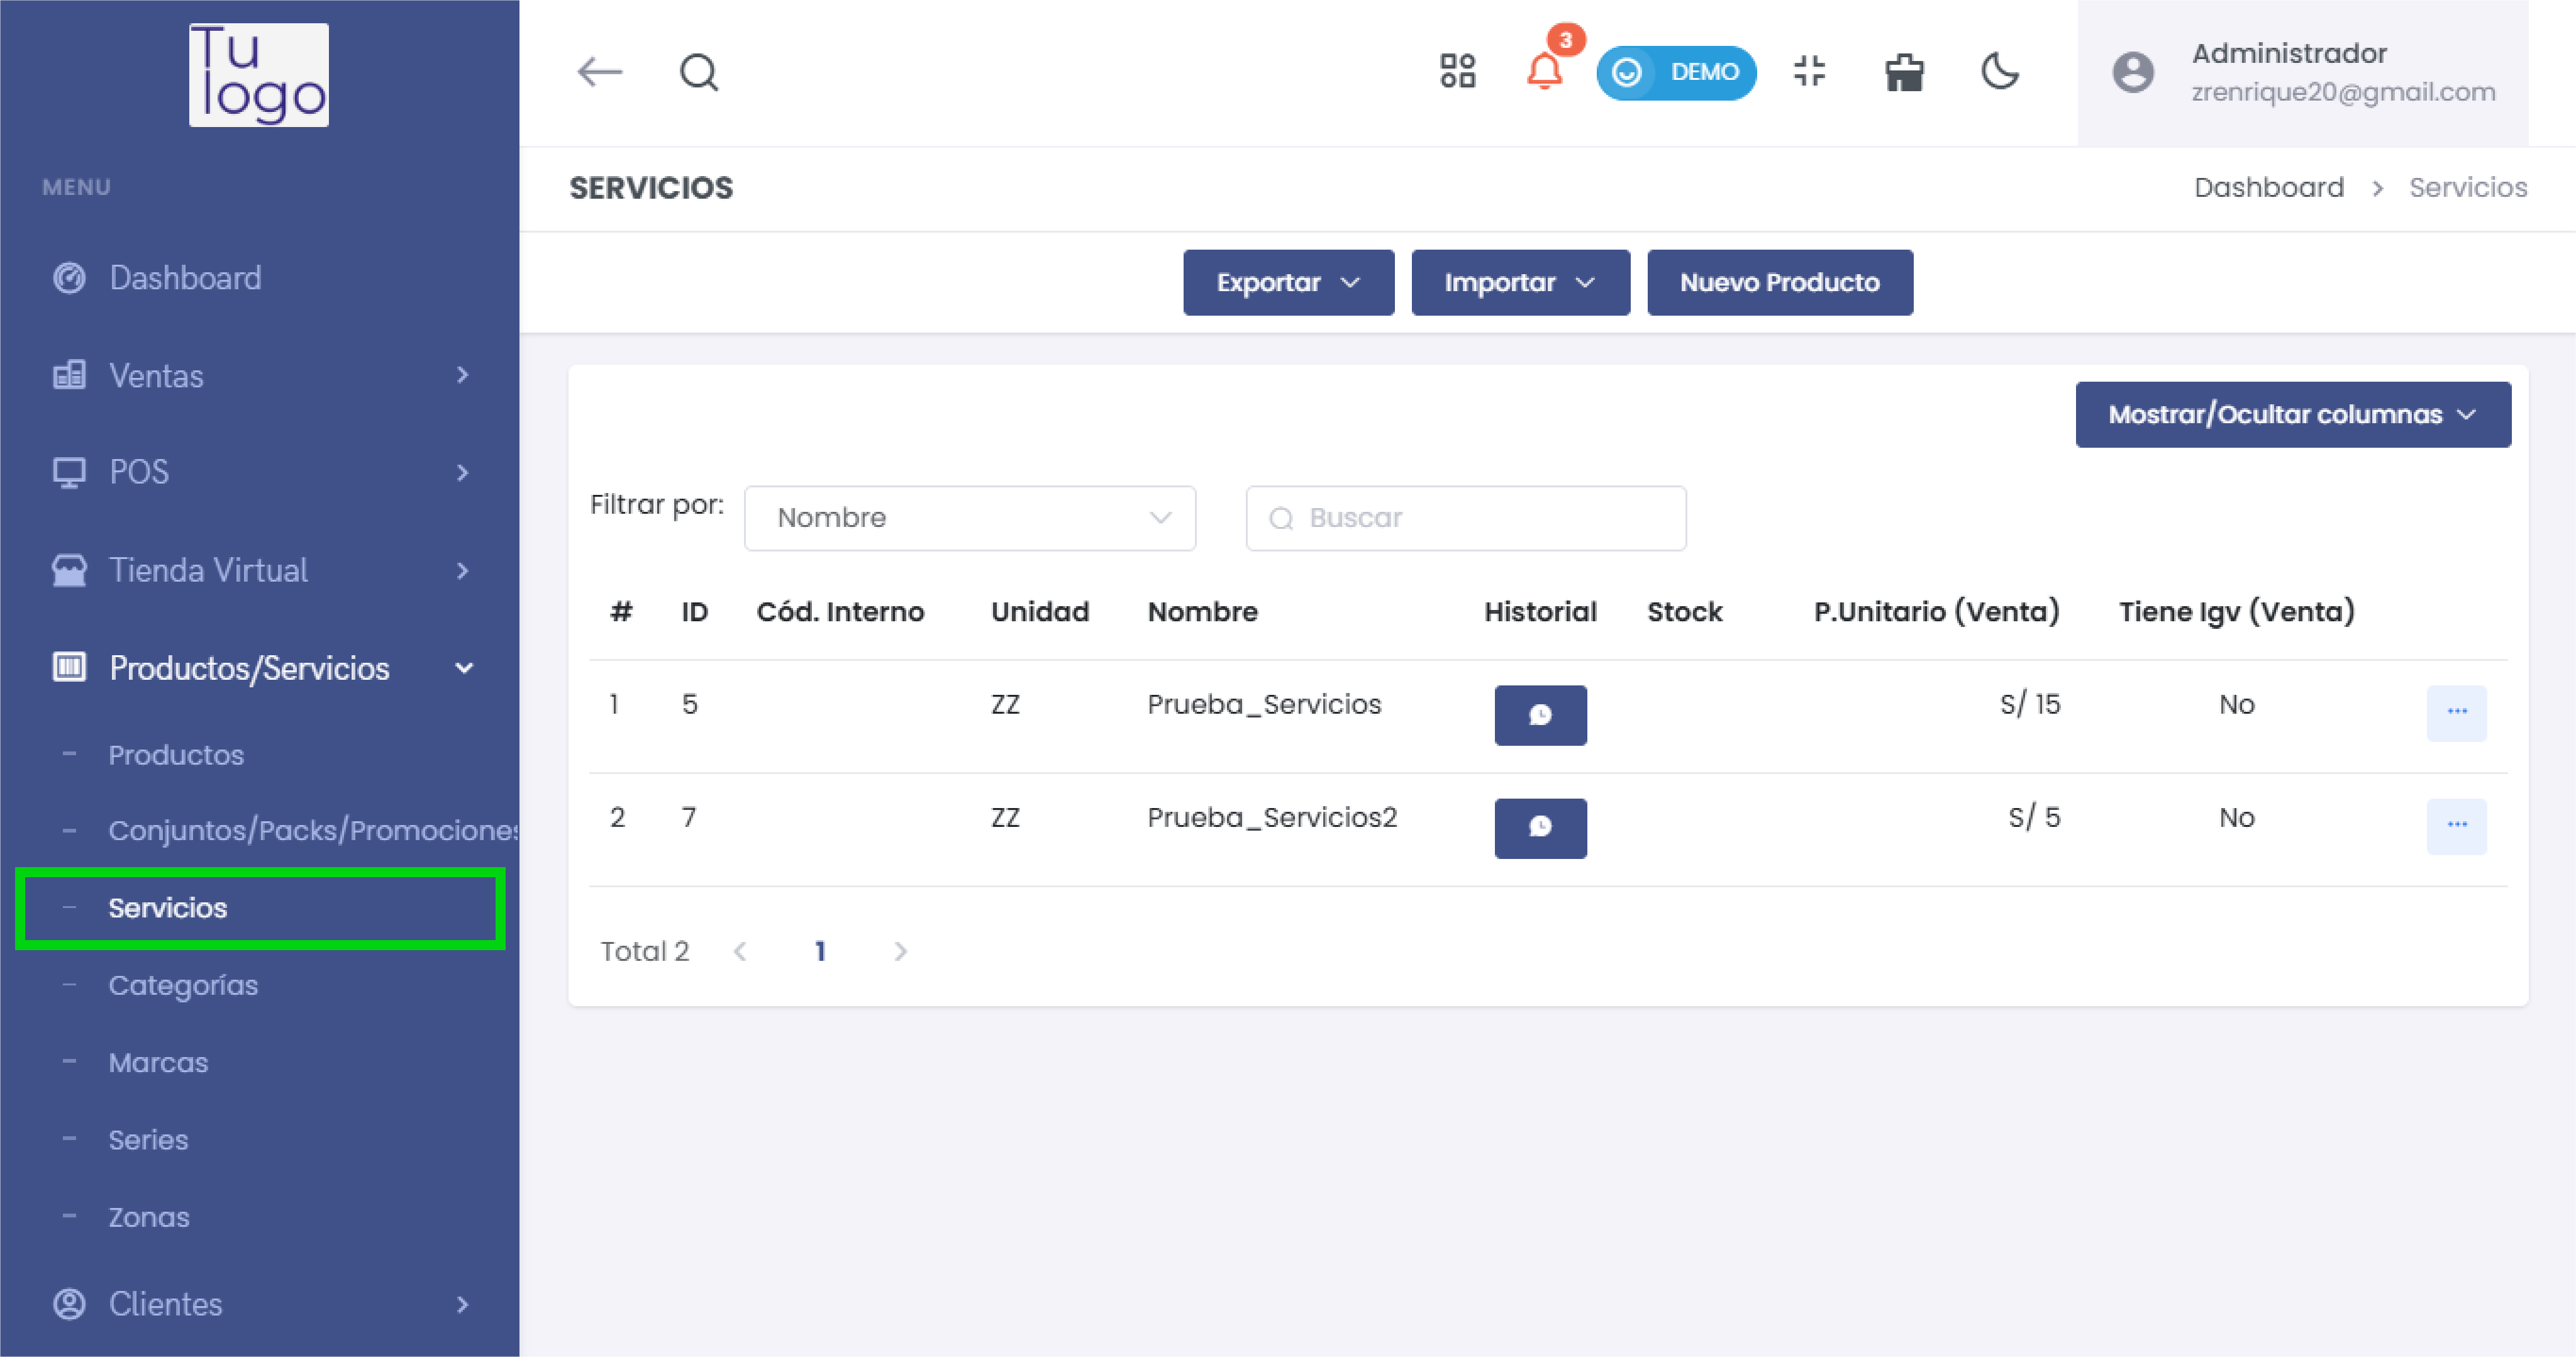
Task: Click the notifications bell icon
Action: tap(1544, 72)
